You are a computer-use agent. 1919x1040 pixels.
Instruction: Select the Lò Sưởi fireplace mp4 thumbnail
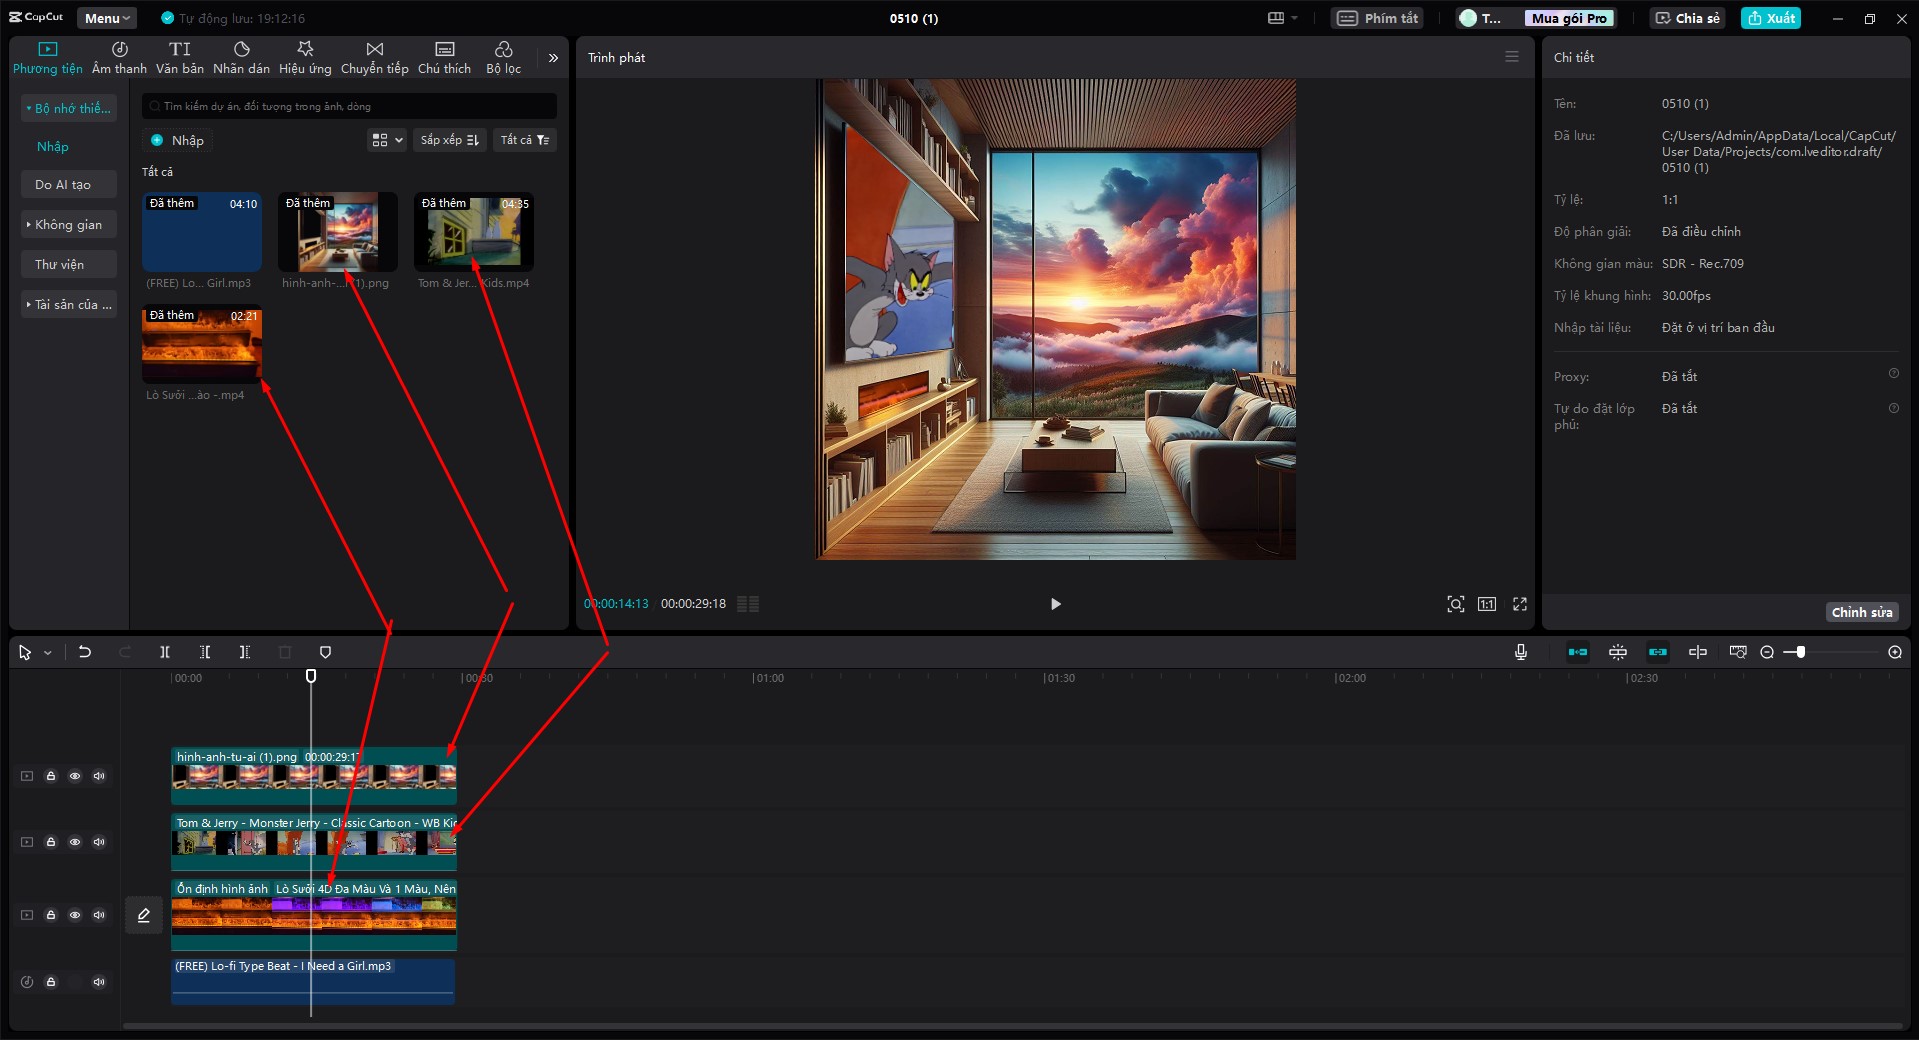point(201,344)
